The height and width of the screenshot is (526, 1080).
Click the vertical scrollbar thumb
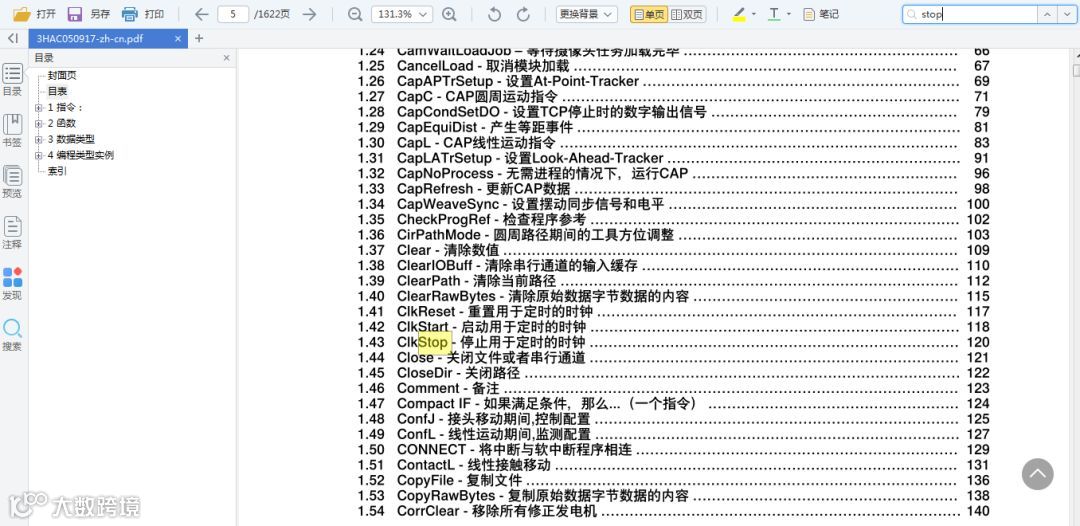1076,70
